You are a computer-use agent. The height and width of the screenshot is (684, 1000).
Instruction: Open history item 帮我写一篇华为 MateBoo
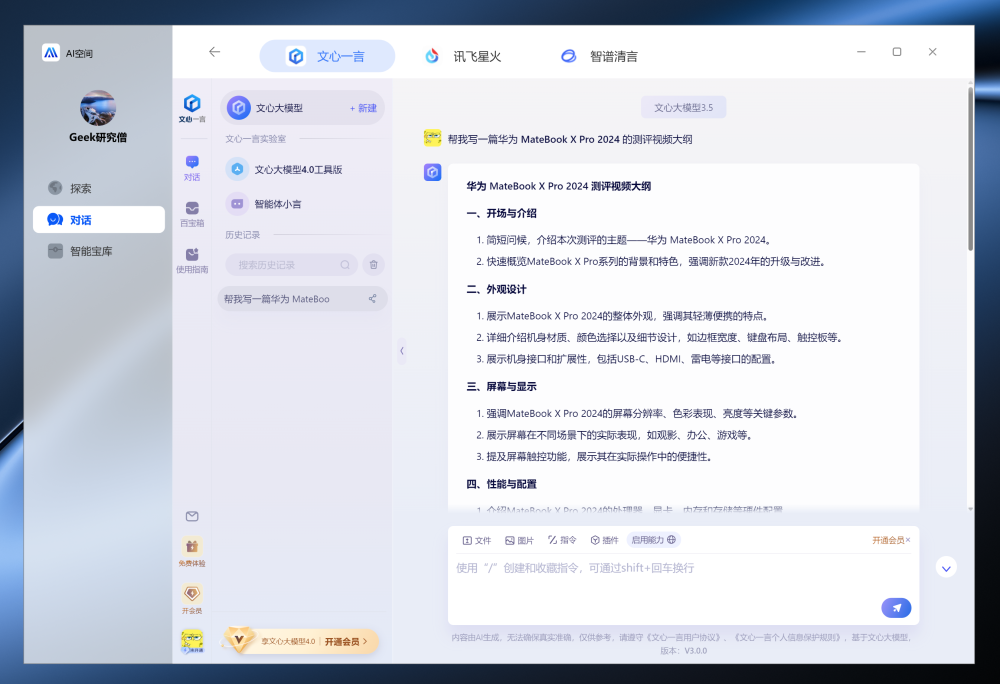(x=302, y=299)
